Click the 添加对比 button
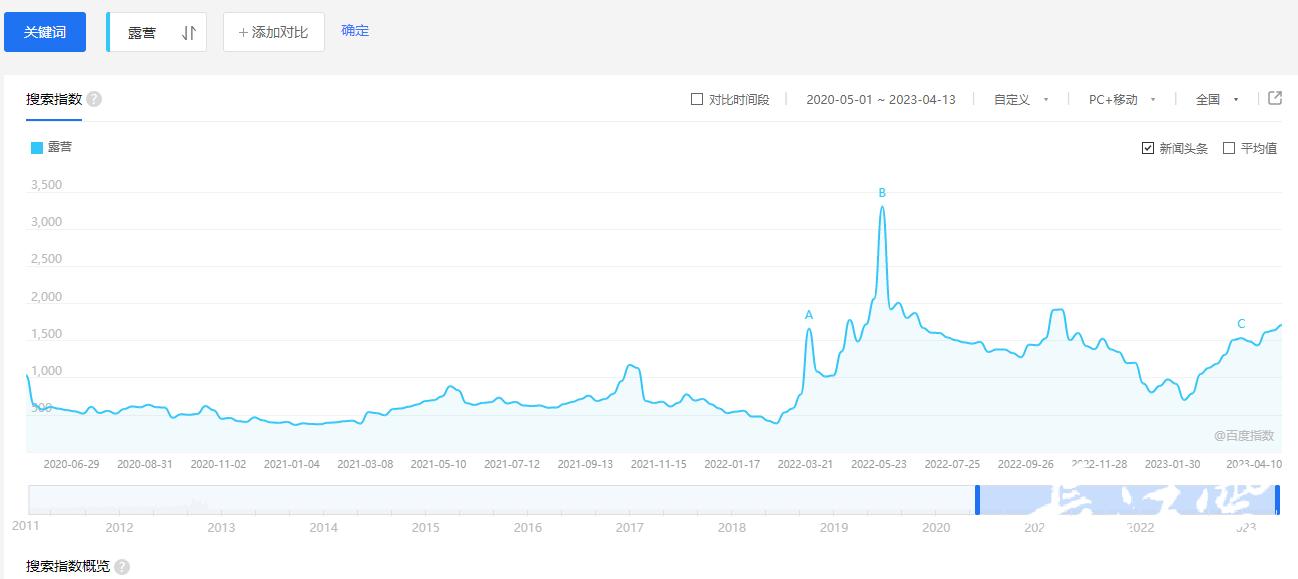Screen dimensions: 1298x579 click(x=273, y=32)
